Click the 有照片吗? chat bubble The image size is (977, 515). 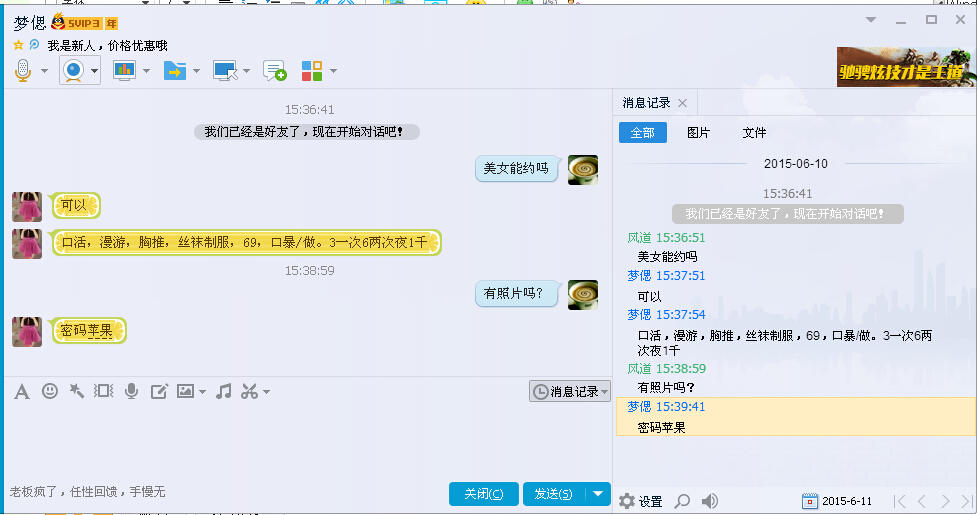click(x=517, y=294)
